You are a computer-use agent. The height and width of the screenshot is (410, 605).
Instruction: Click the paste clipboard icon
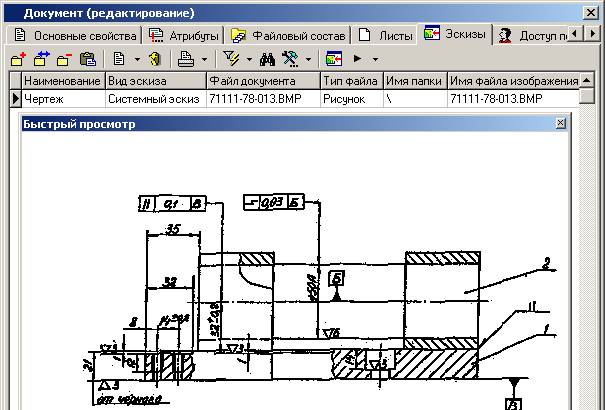click(88, 59)
